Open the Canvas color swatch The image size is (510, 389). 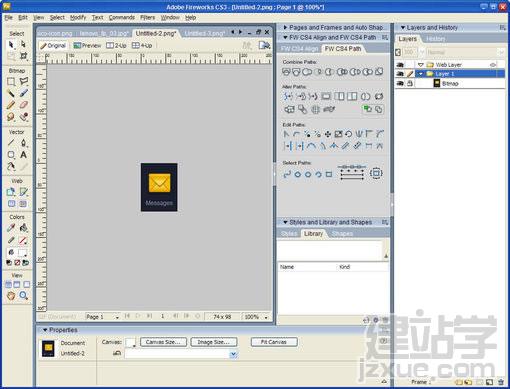point(130,342)
